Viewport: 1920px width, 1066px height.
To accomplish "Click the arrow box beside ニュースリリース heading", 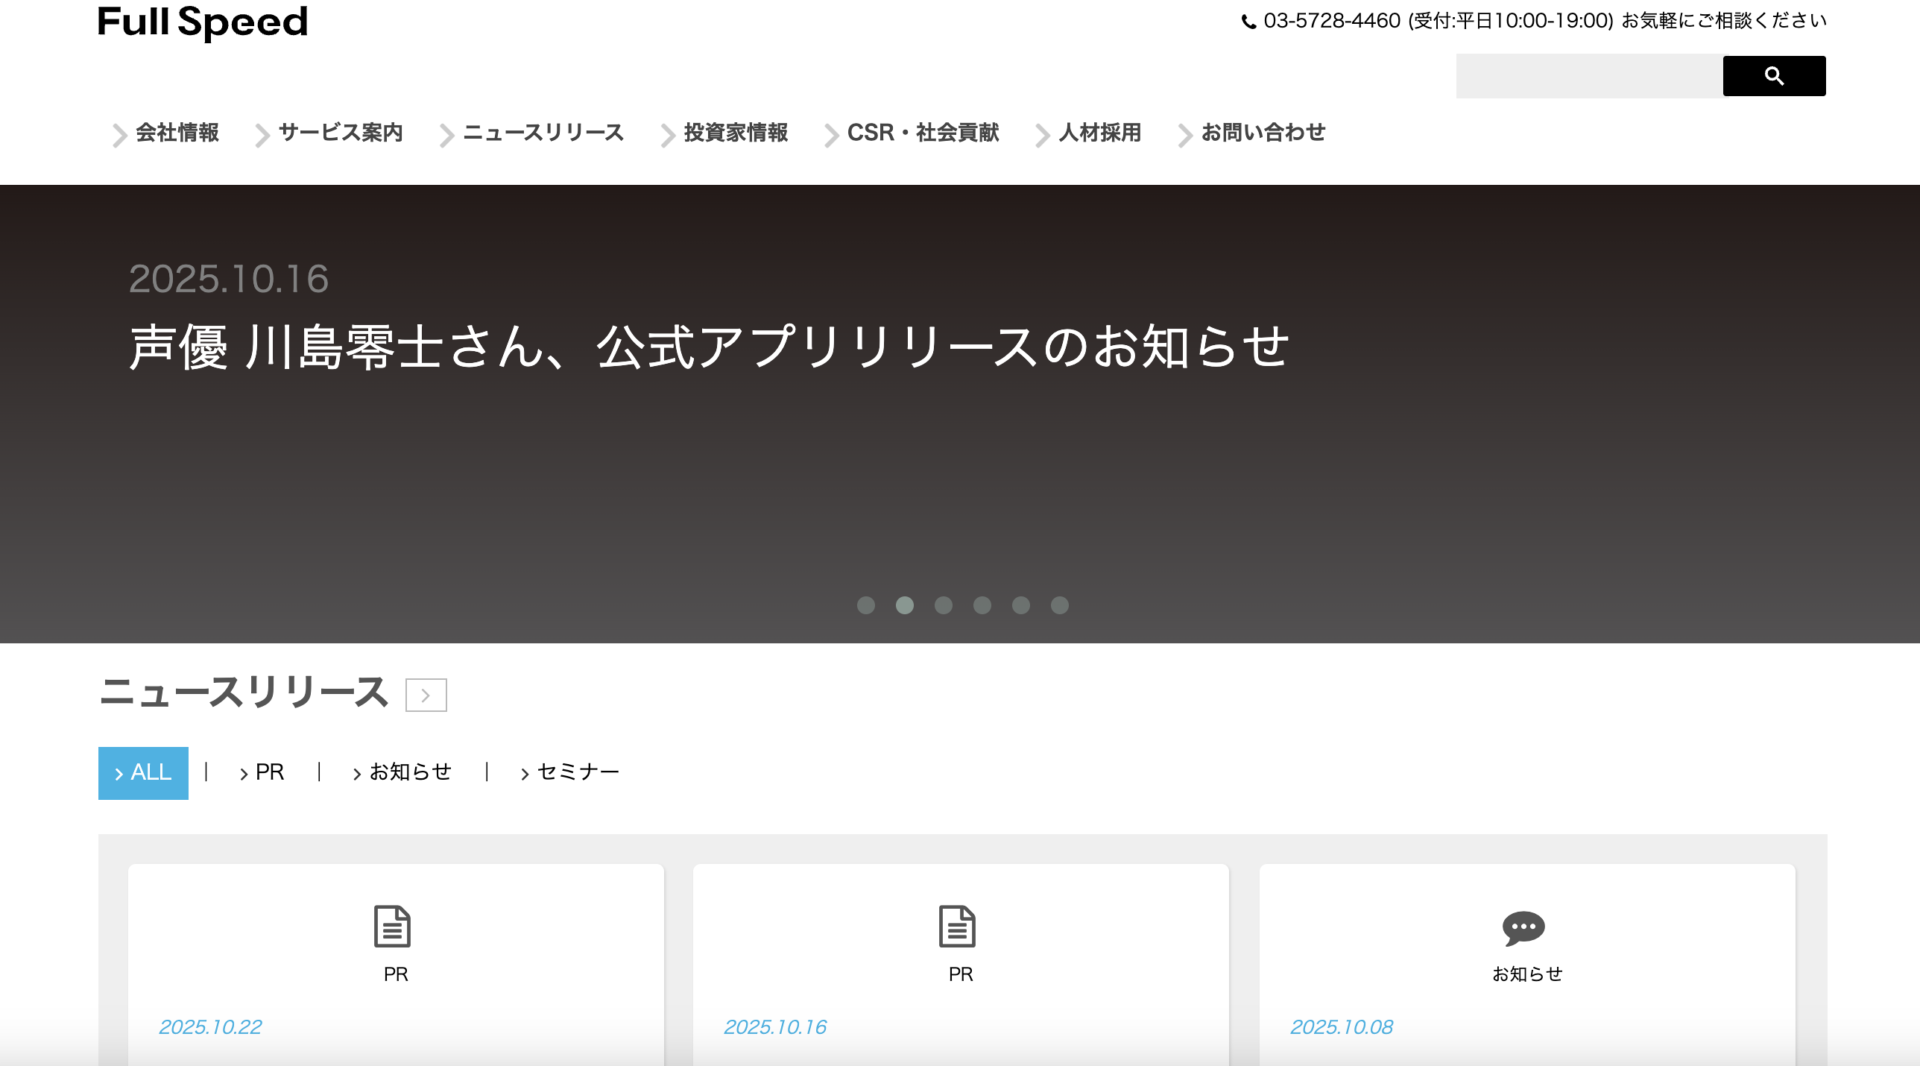I will point(426,695).
